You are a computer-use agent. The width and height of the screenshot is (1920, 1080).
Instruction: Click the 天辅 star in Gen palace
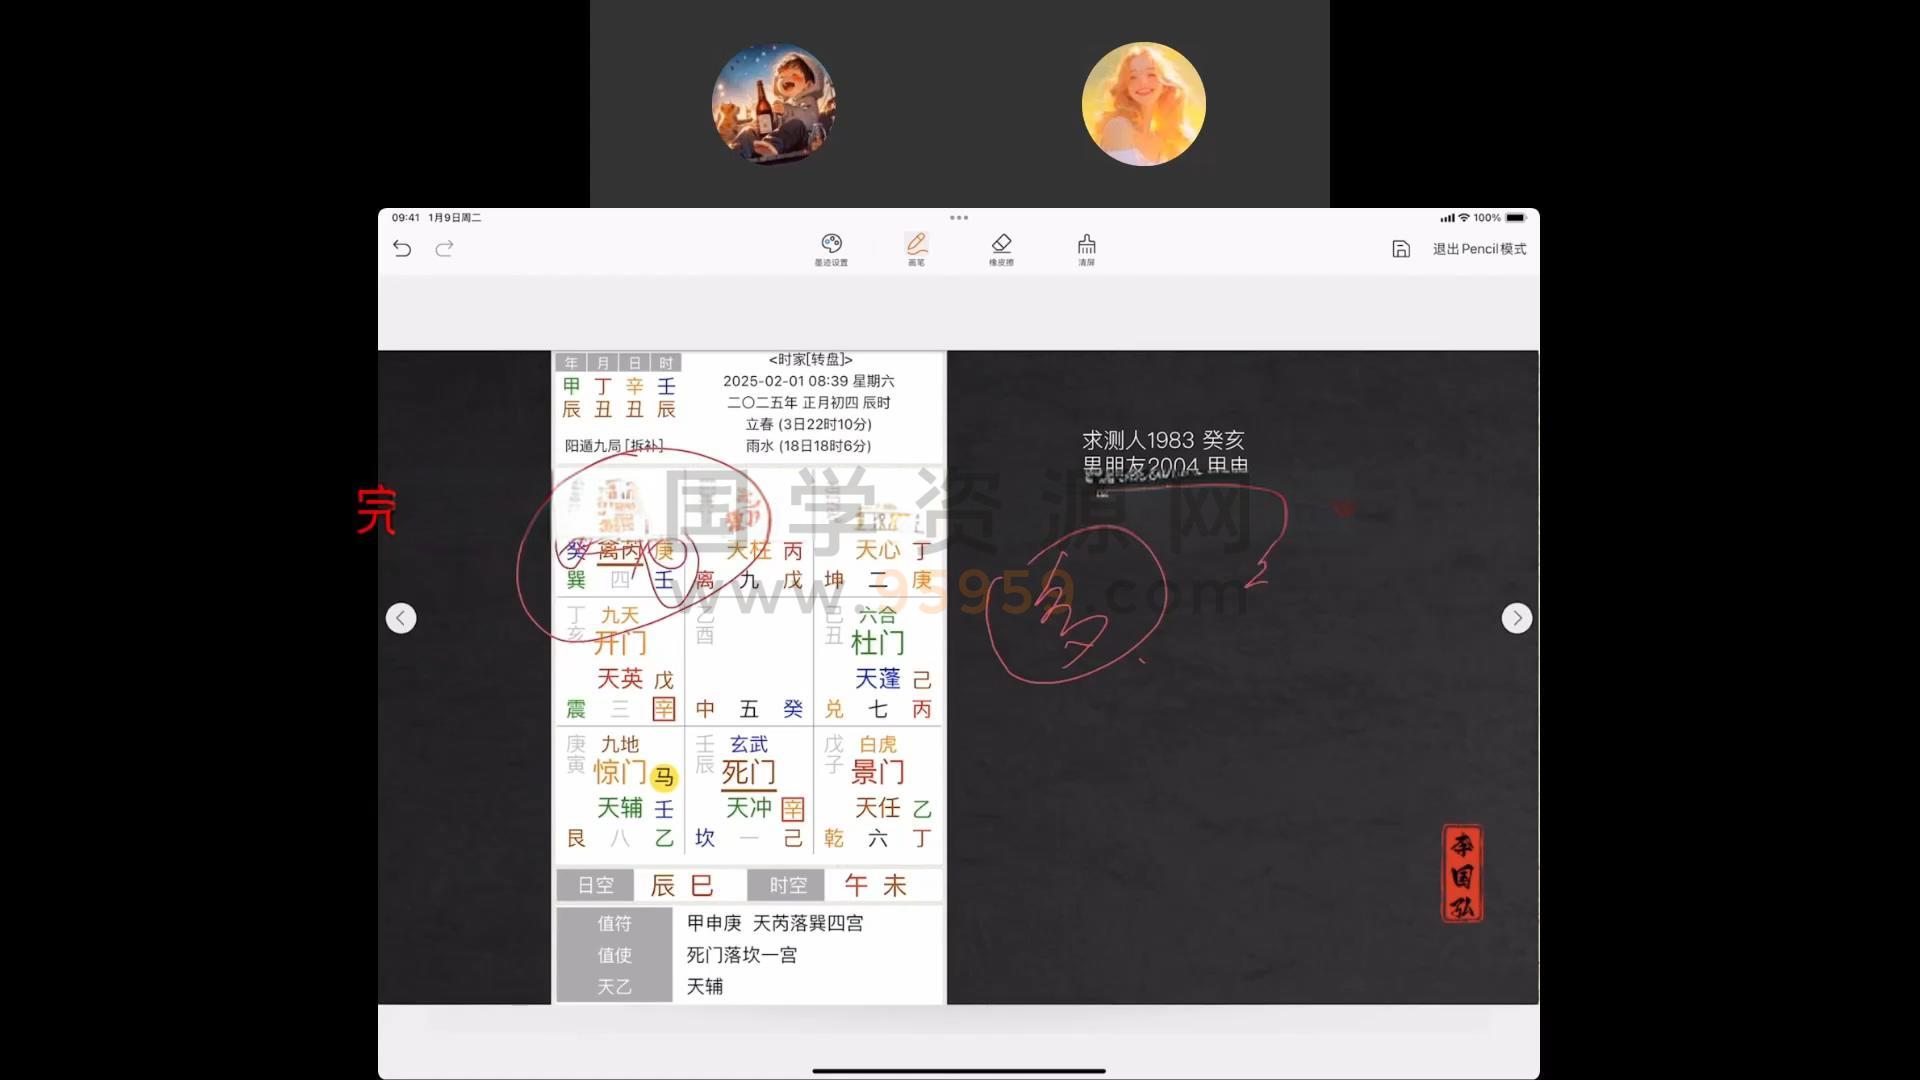(x=620, y=808)
